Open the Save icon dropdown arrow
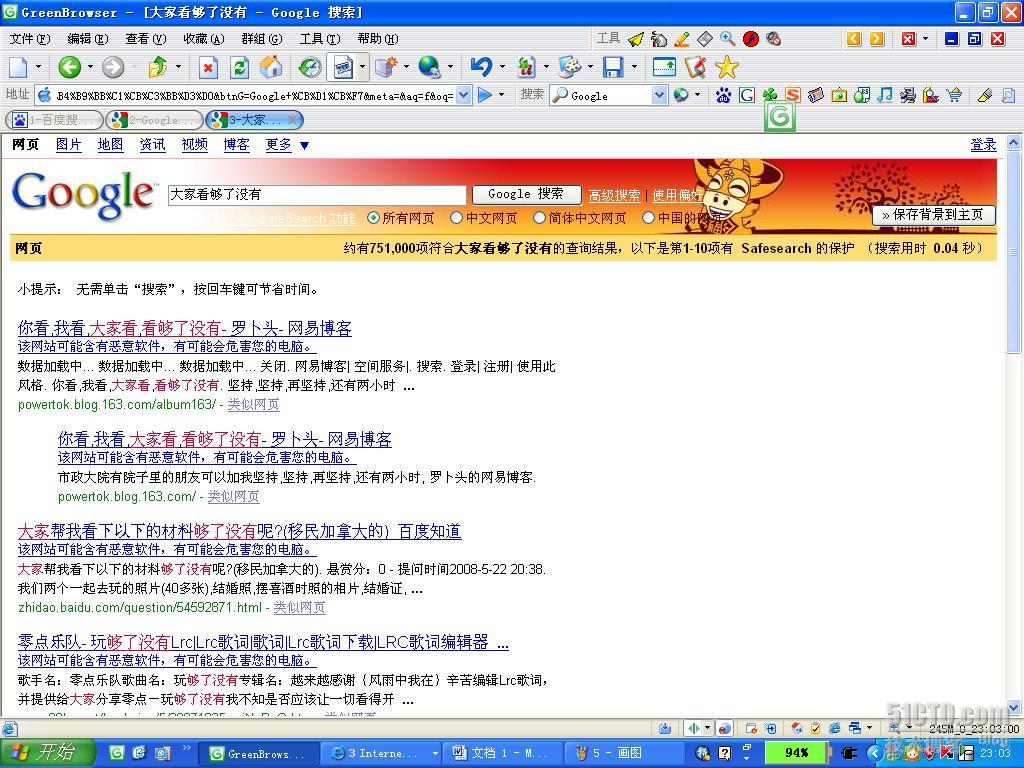Image resolution: width=1024 pixels, height=768 pixels. click(634, 67)
